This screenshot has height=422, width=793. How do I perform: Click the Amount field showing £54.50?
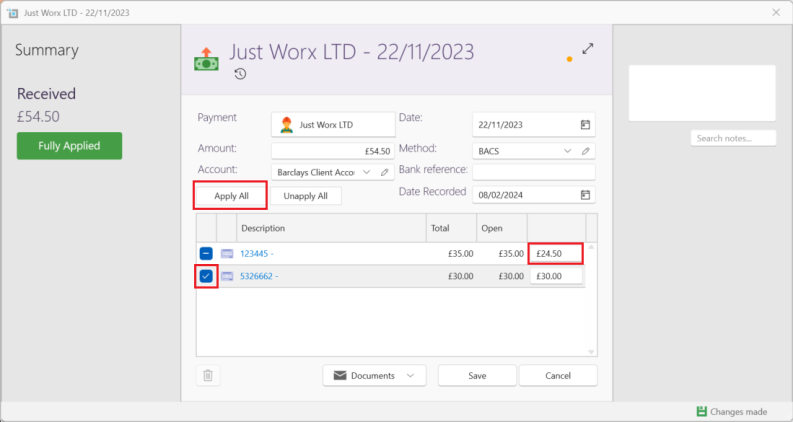(x=333, y=151)
